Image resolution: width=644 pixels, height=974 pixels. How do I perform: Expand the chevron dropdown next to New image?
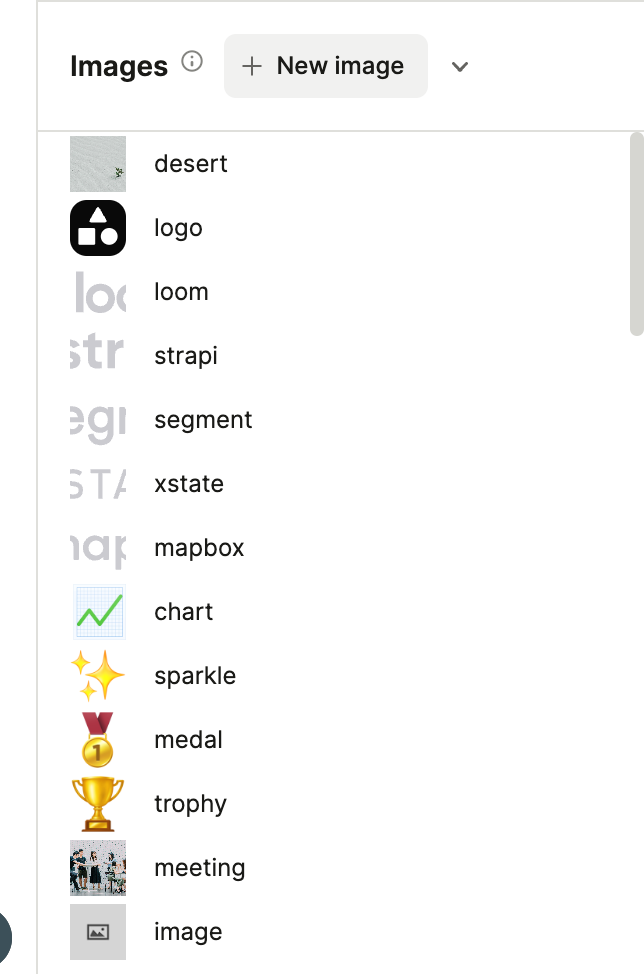click(460, 67)
